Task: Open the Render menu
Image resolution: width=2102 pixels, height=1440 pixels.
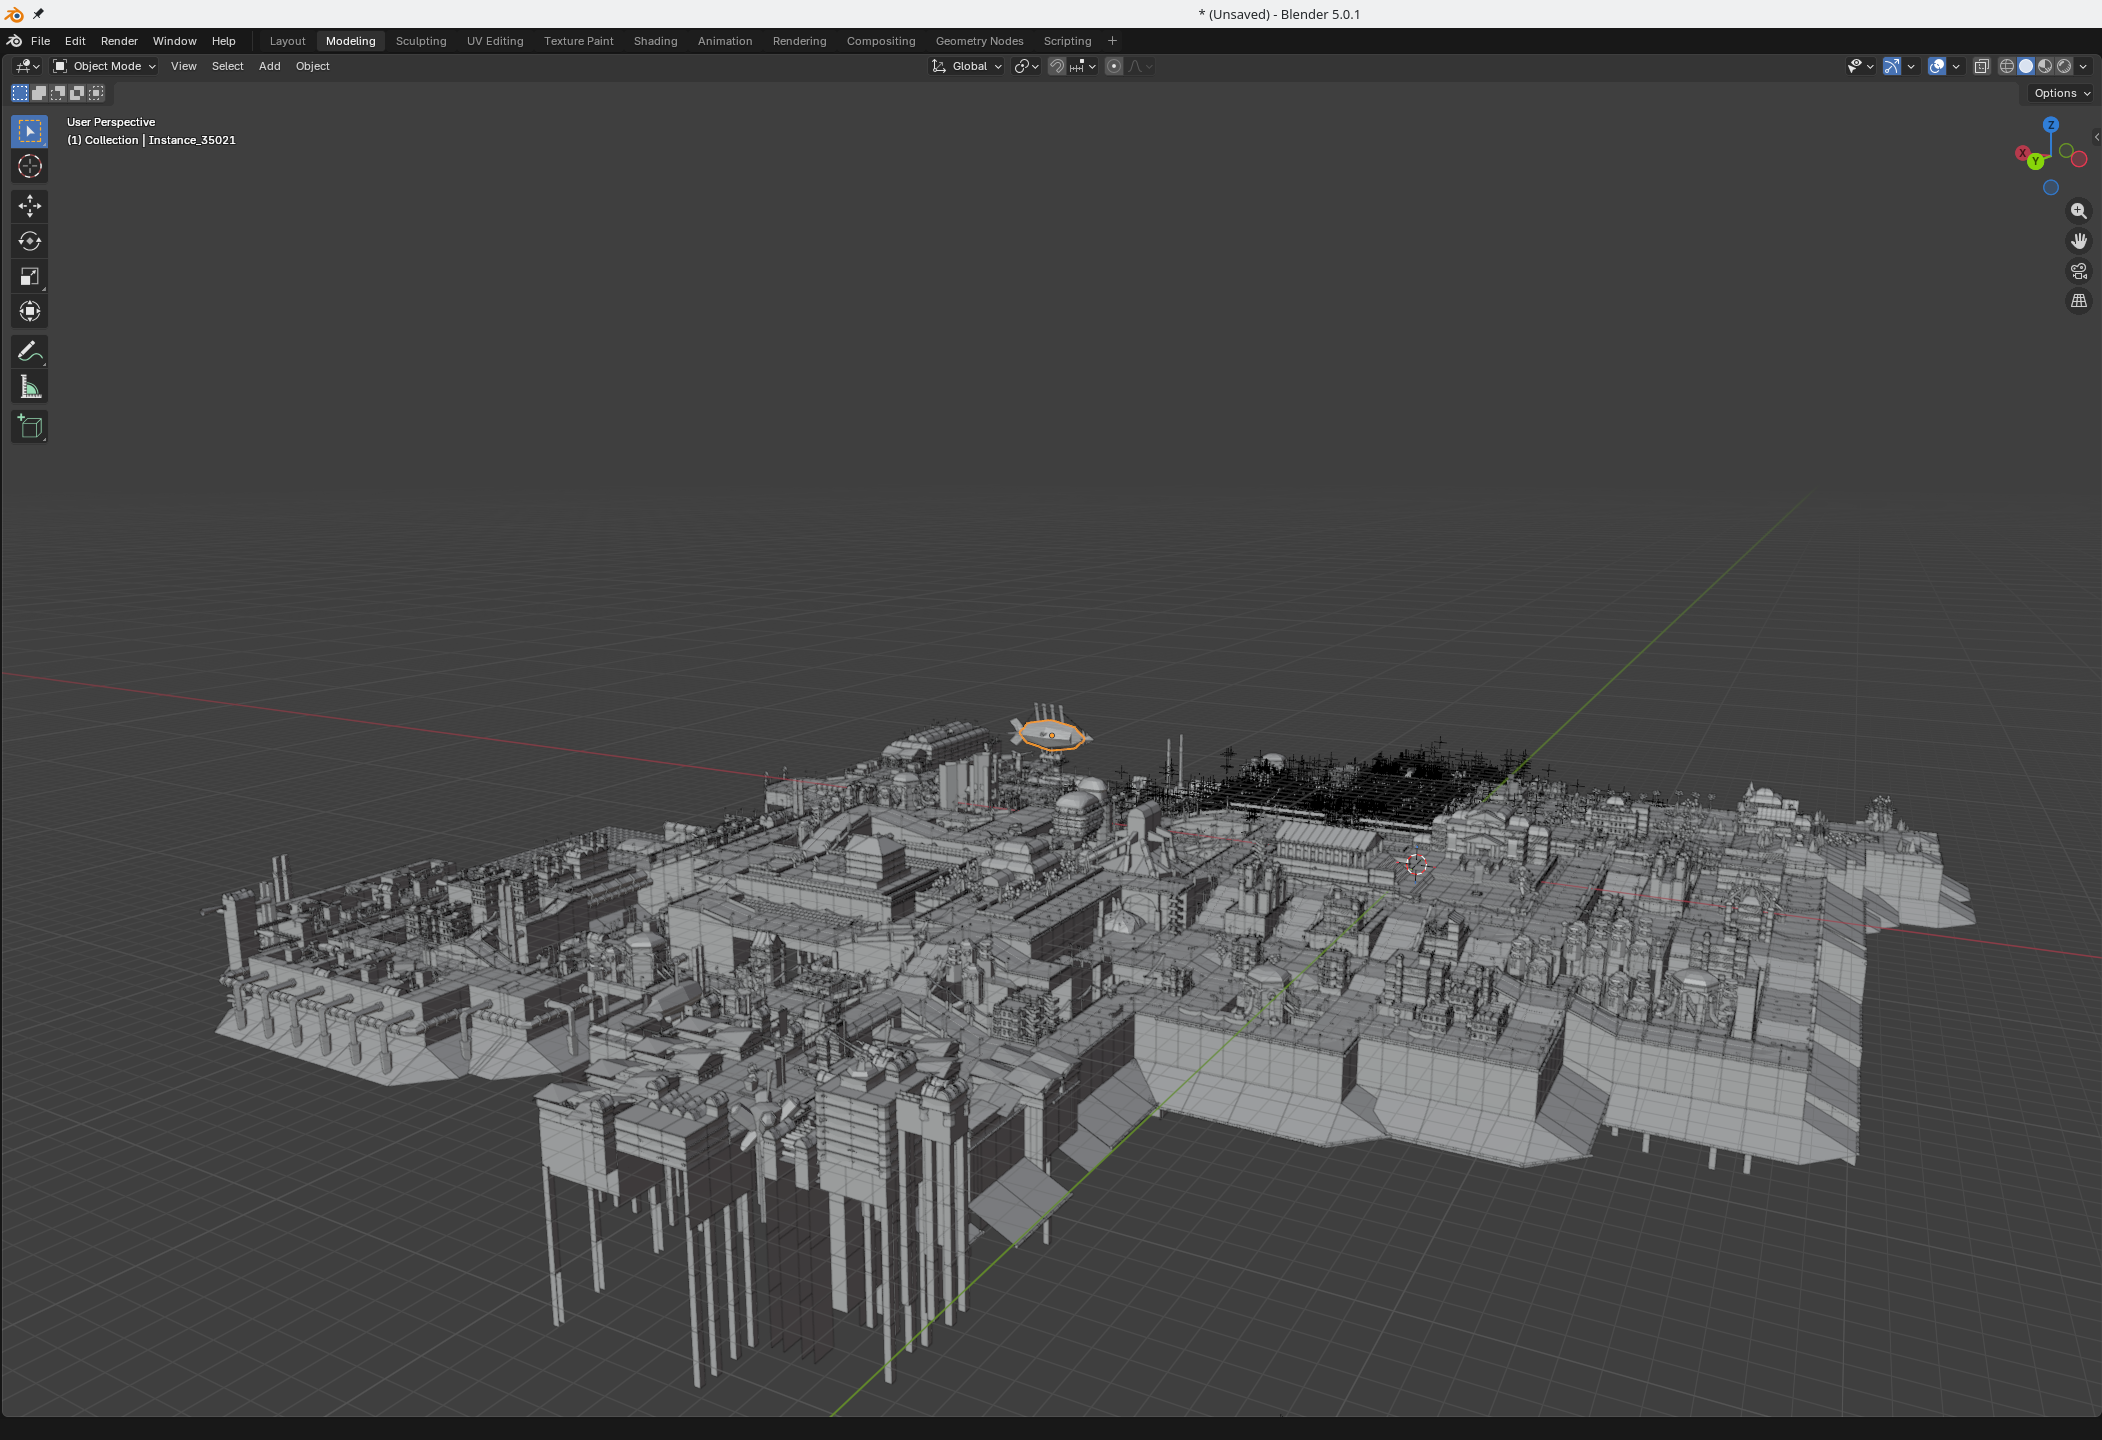Action: [x=119, y=41]
